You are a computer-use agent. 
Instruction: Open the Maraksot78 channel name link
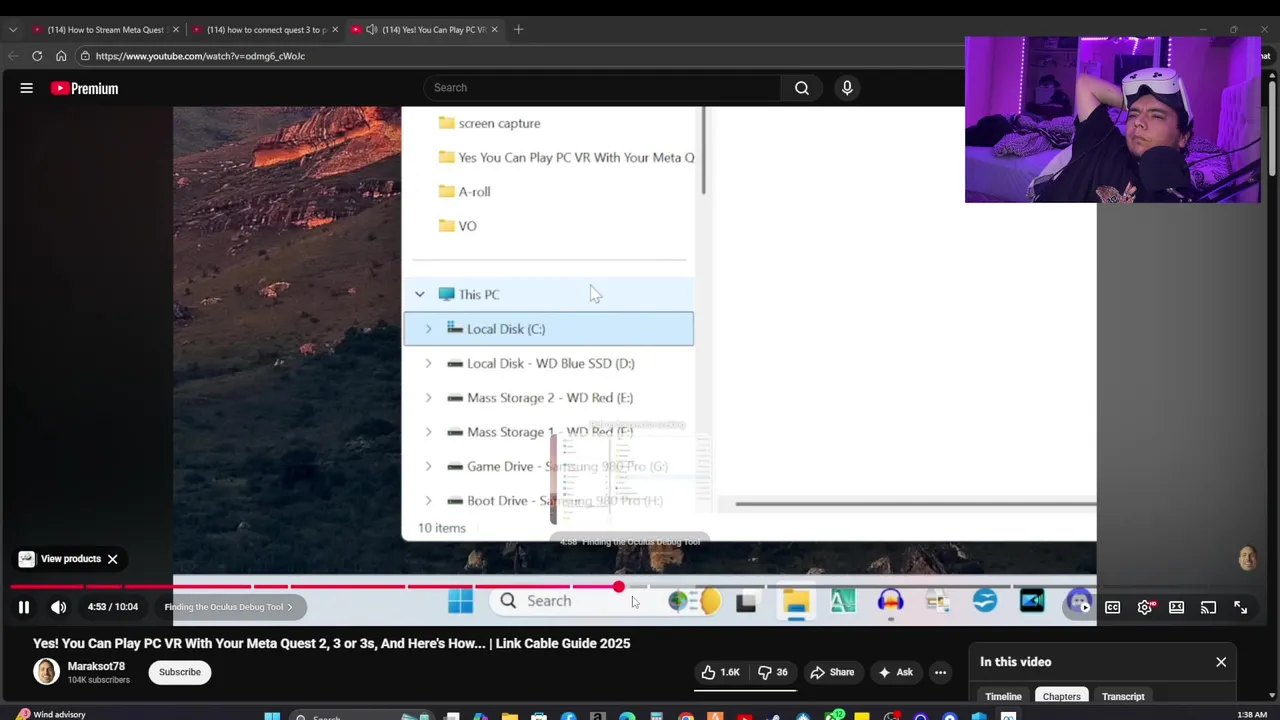click(96, 666)
